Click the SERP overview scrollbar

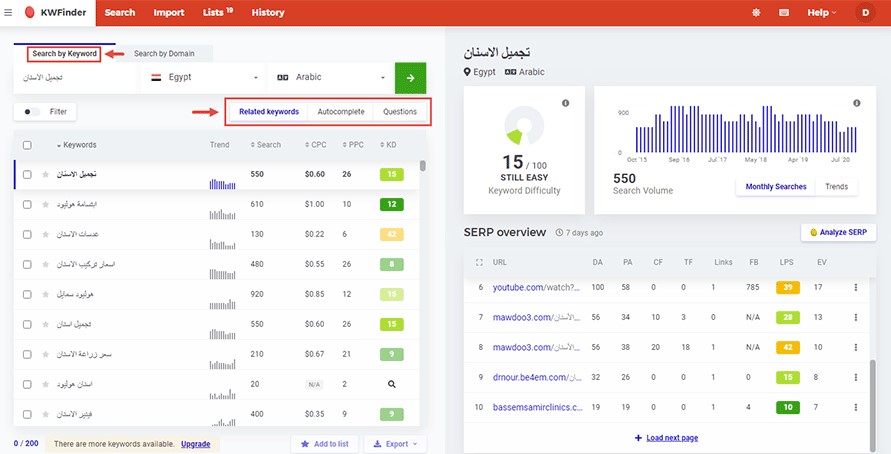coord(873,404)
